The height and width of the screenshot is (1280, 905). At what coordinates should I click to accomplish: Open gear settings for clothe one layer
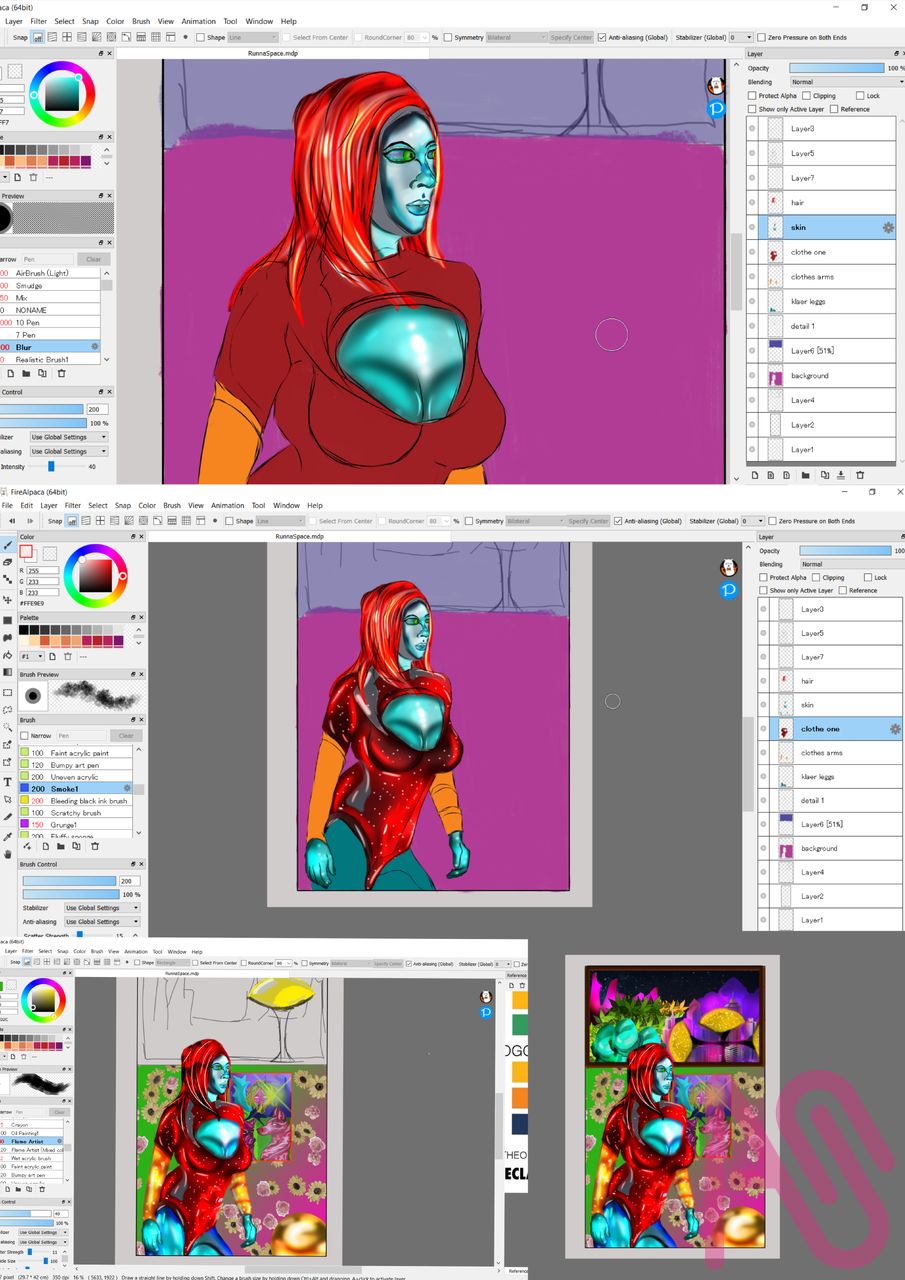click(895, 729)
